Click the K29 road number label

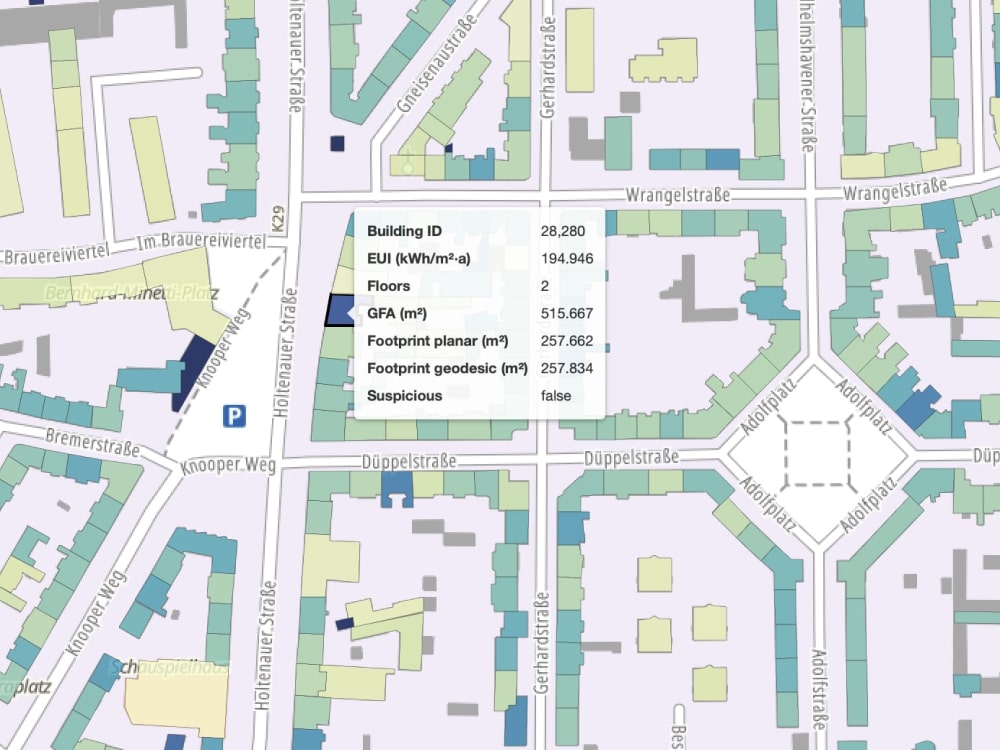pos(278,219)
